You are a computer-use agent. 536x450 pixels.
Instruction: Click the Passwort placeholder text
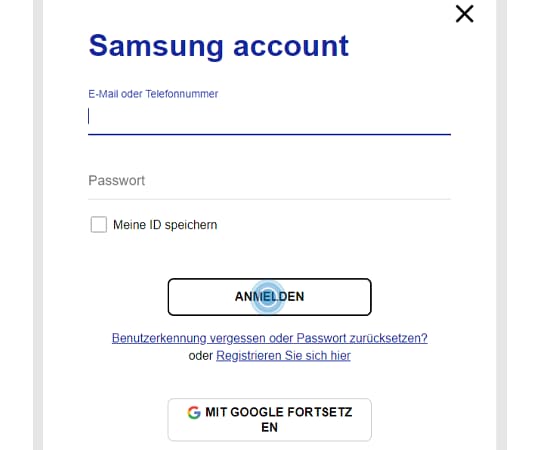pos(117,181)
